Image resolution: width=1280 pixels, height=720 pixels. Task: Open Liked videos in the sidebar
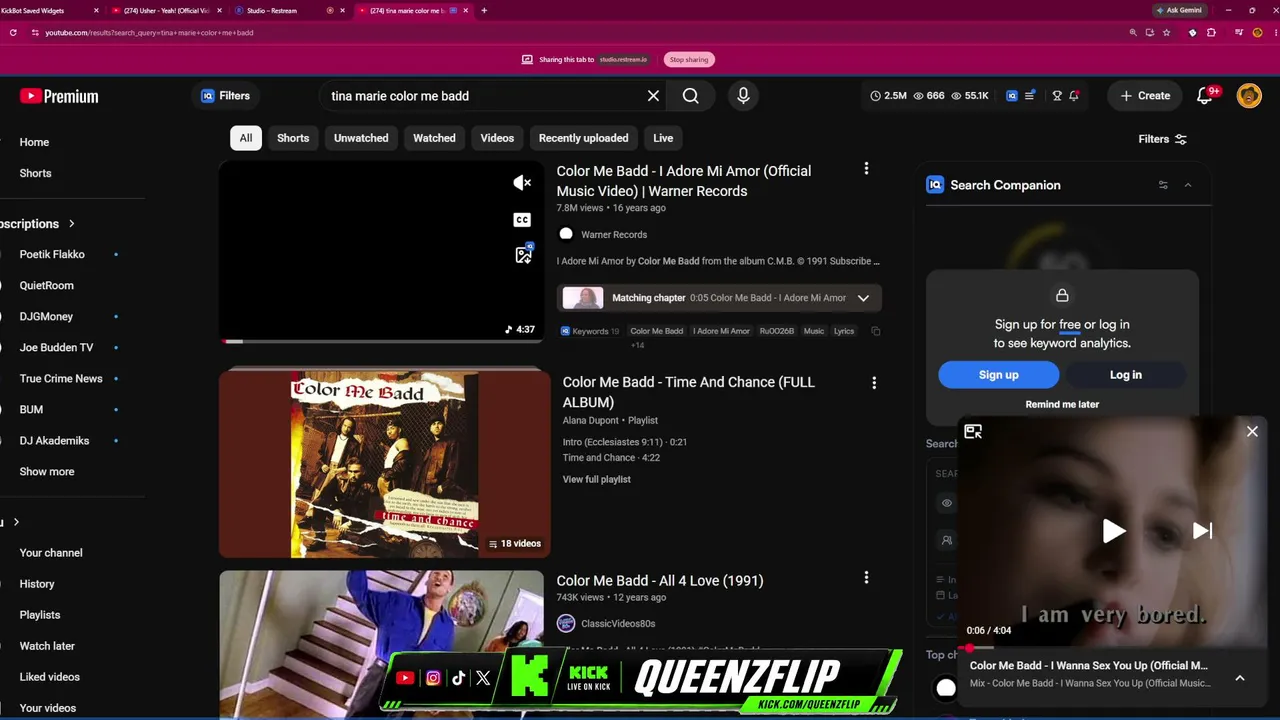(x=50, y=677)
